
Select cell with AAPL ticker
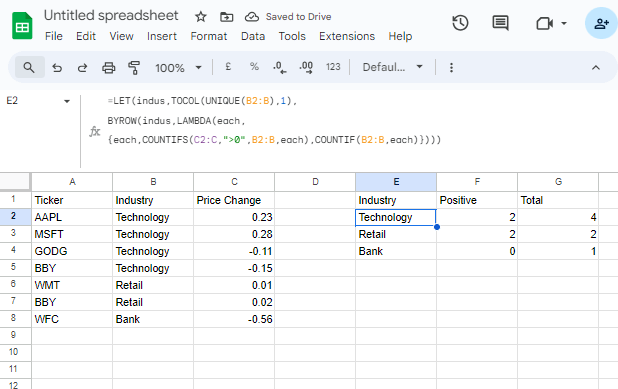[72, 217]
